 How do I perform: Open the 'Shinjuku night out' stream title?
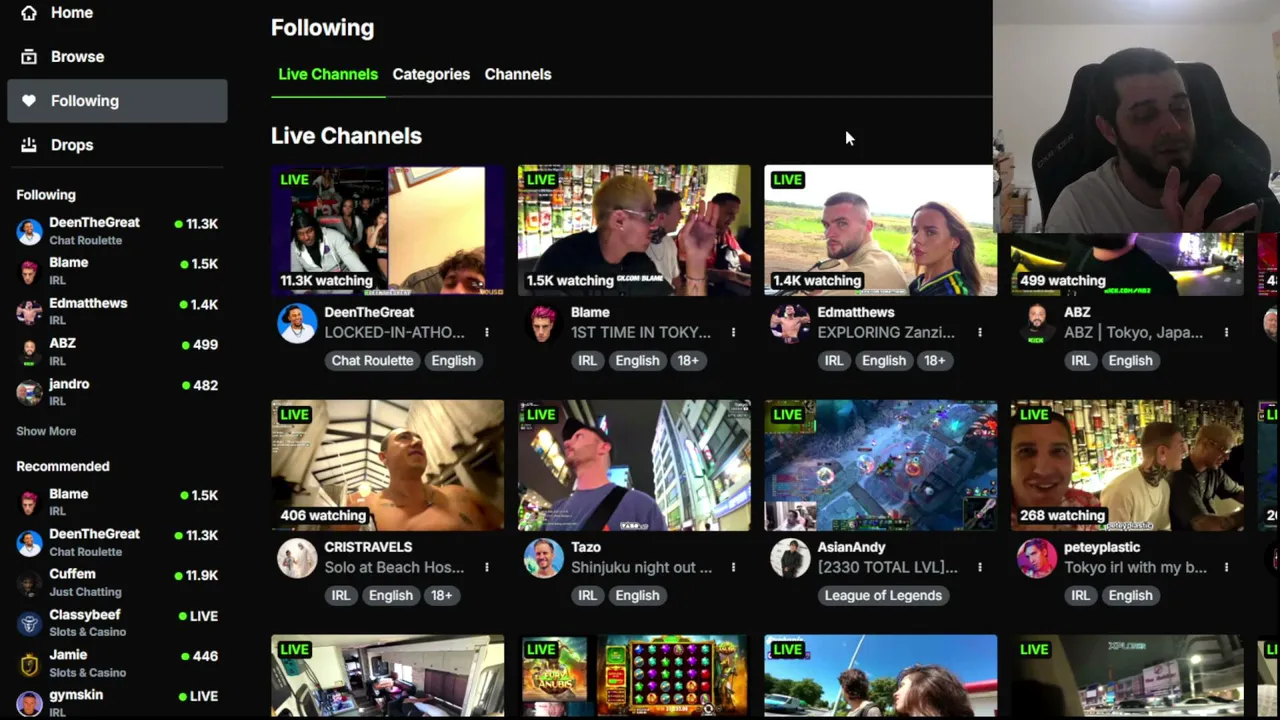(641, 567)
